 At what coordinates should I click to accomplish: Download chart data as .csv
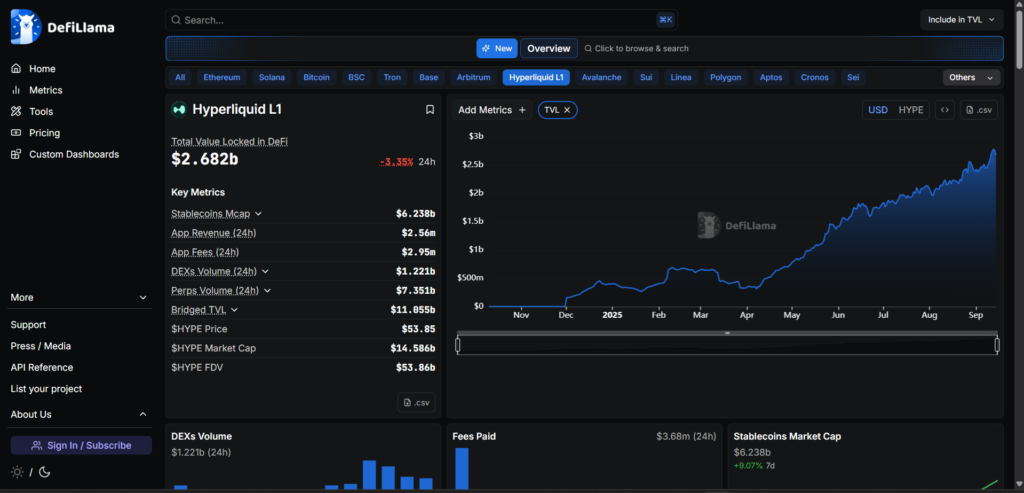coord(979,110)
